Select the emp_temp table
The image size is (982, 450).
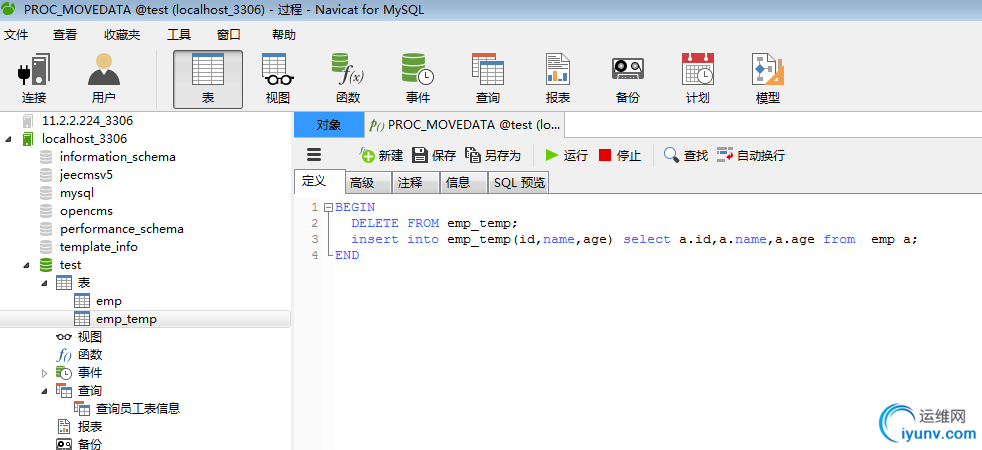[127, 319]
